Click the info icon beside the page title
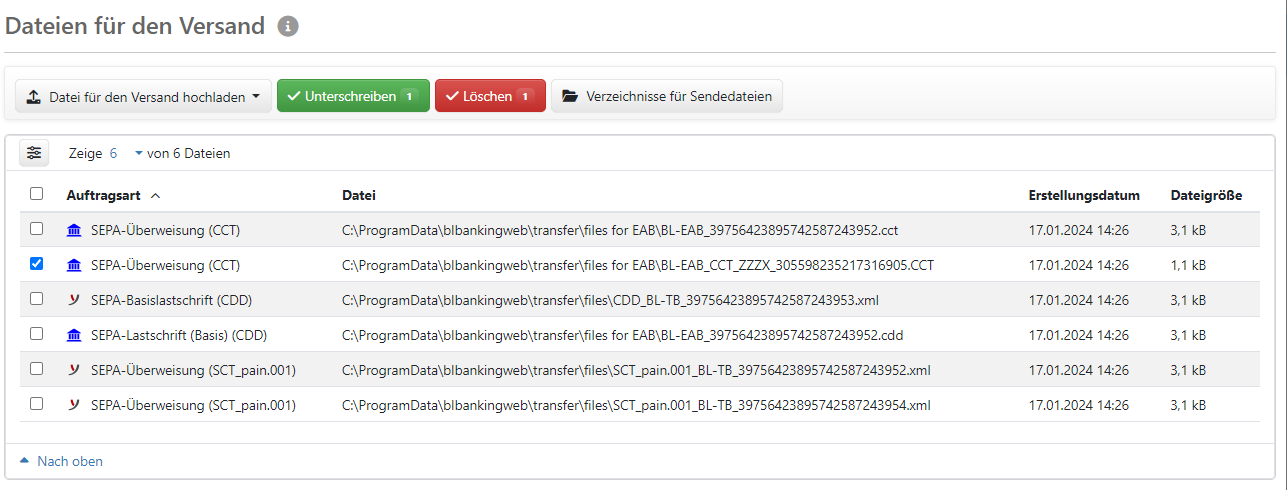 [x=288, y=27]
